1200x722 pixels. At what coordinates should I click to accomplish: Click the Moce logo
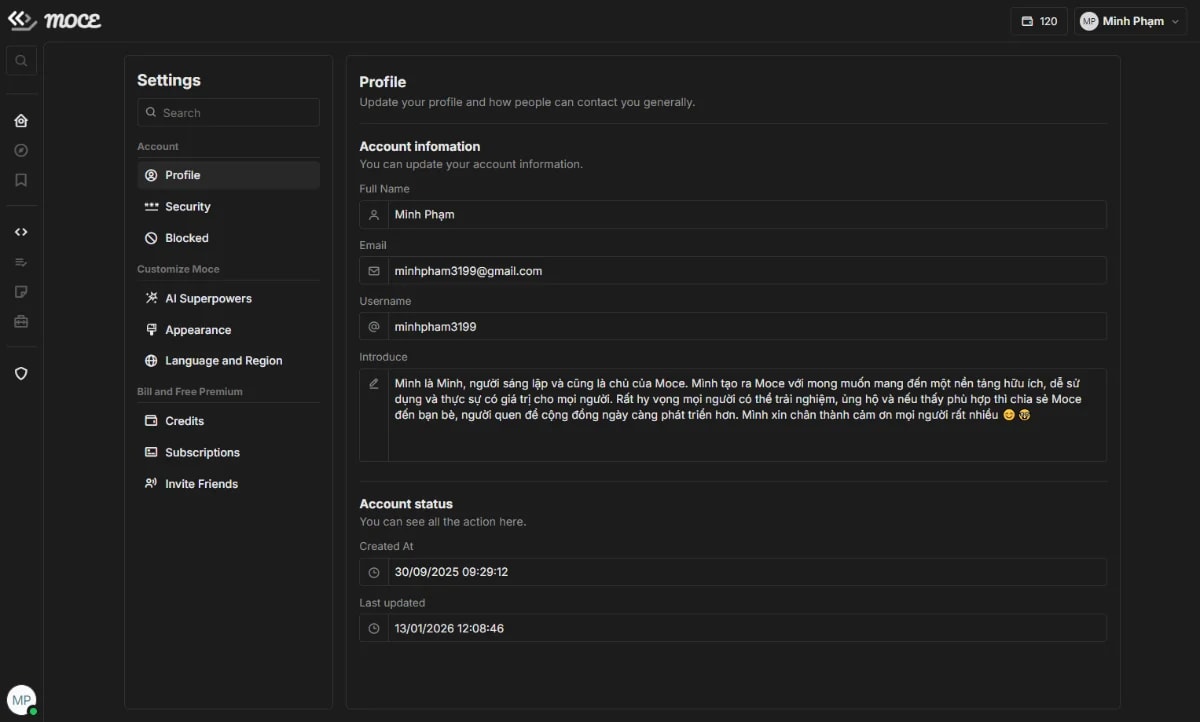click(x=55, y=20)
